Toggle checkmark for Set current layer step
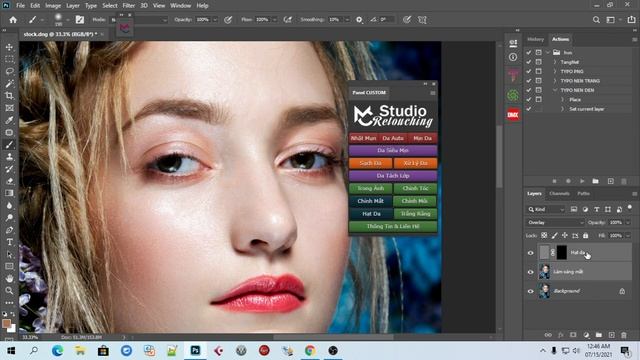 tap(529, 109)
